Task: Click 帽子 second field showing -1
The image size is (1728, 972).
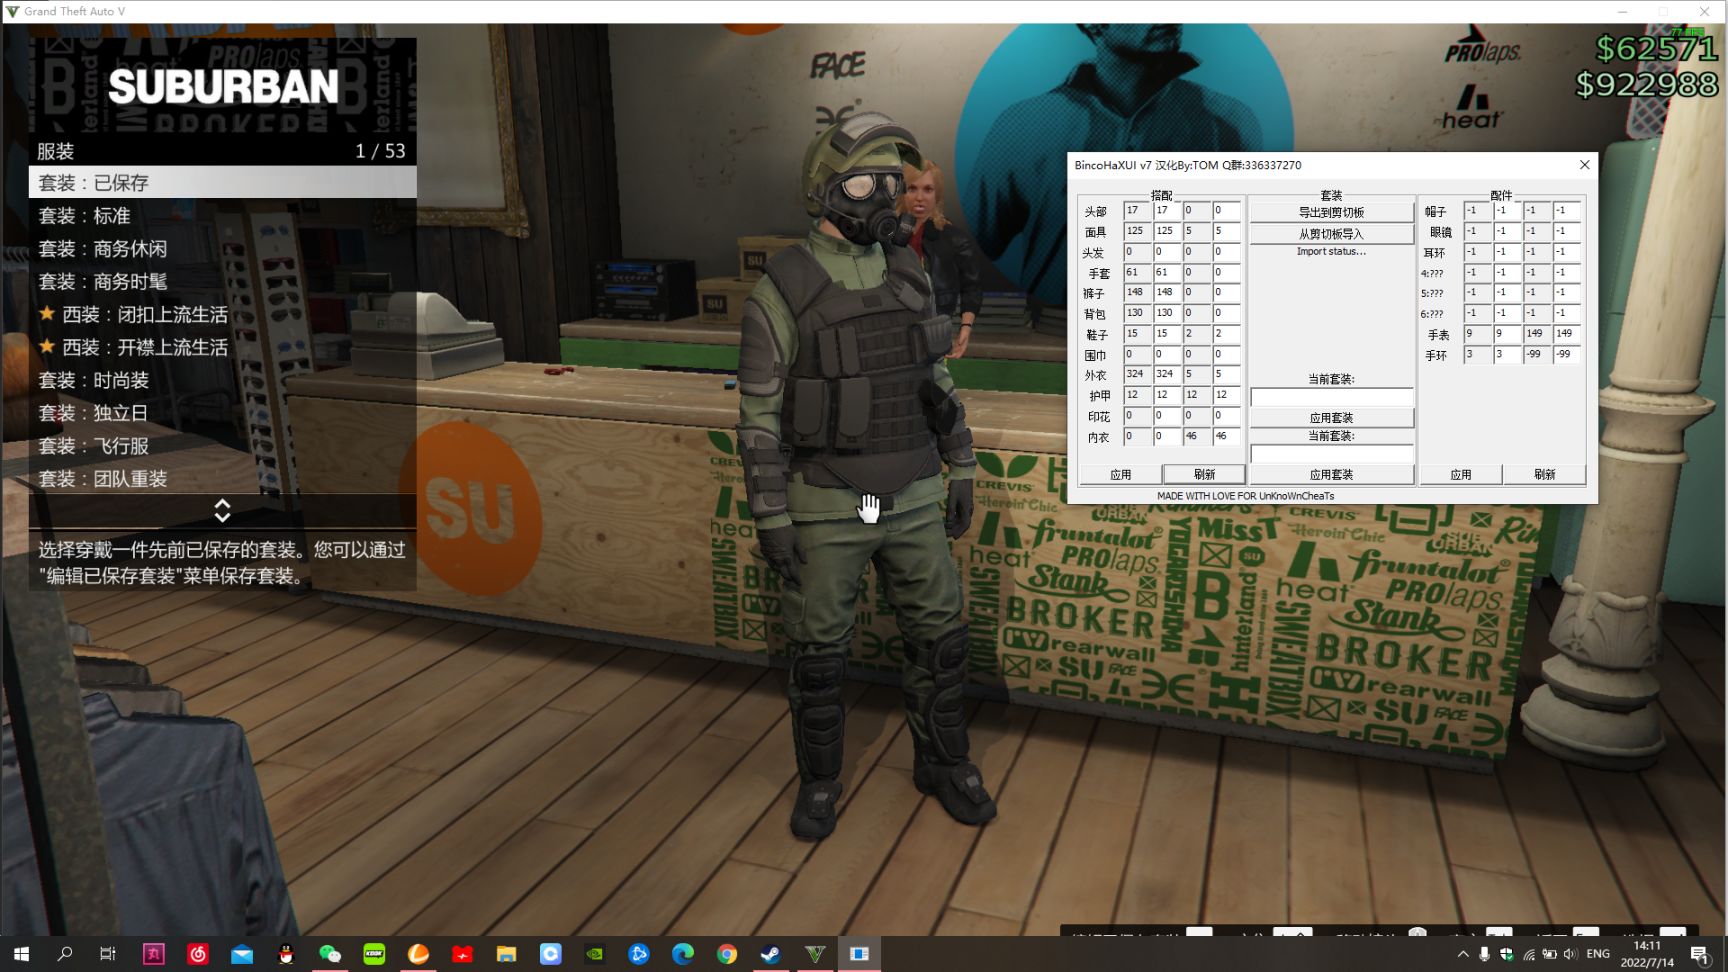Action: point(1507,211)
